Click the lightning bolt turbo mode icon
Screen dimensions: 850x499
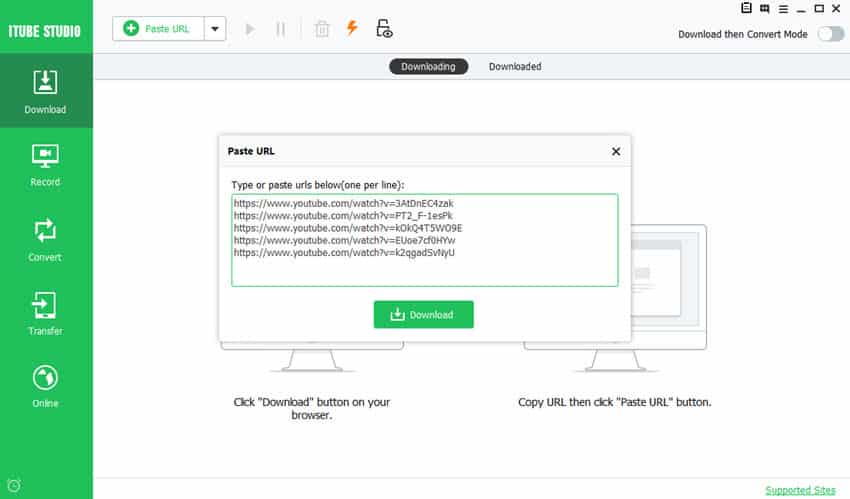click(352, 28)
